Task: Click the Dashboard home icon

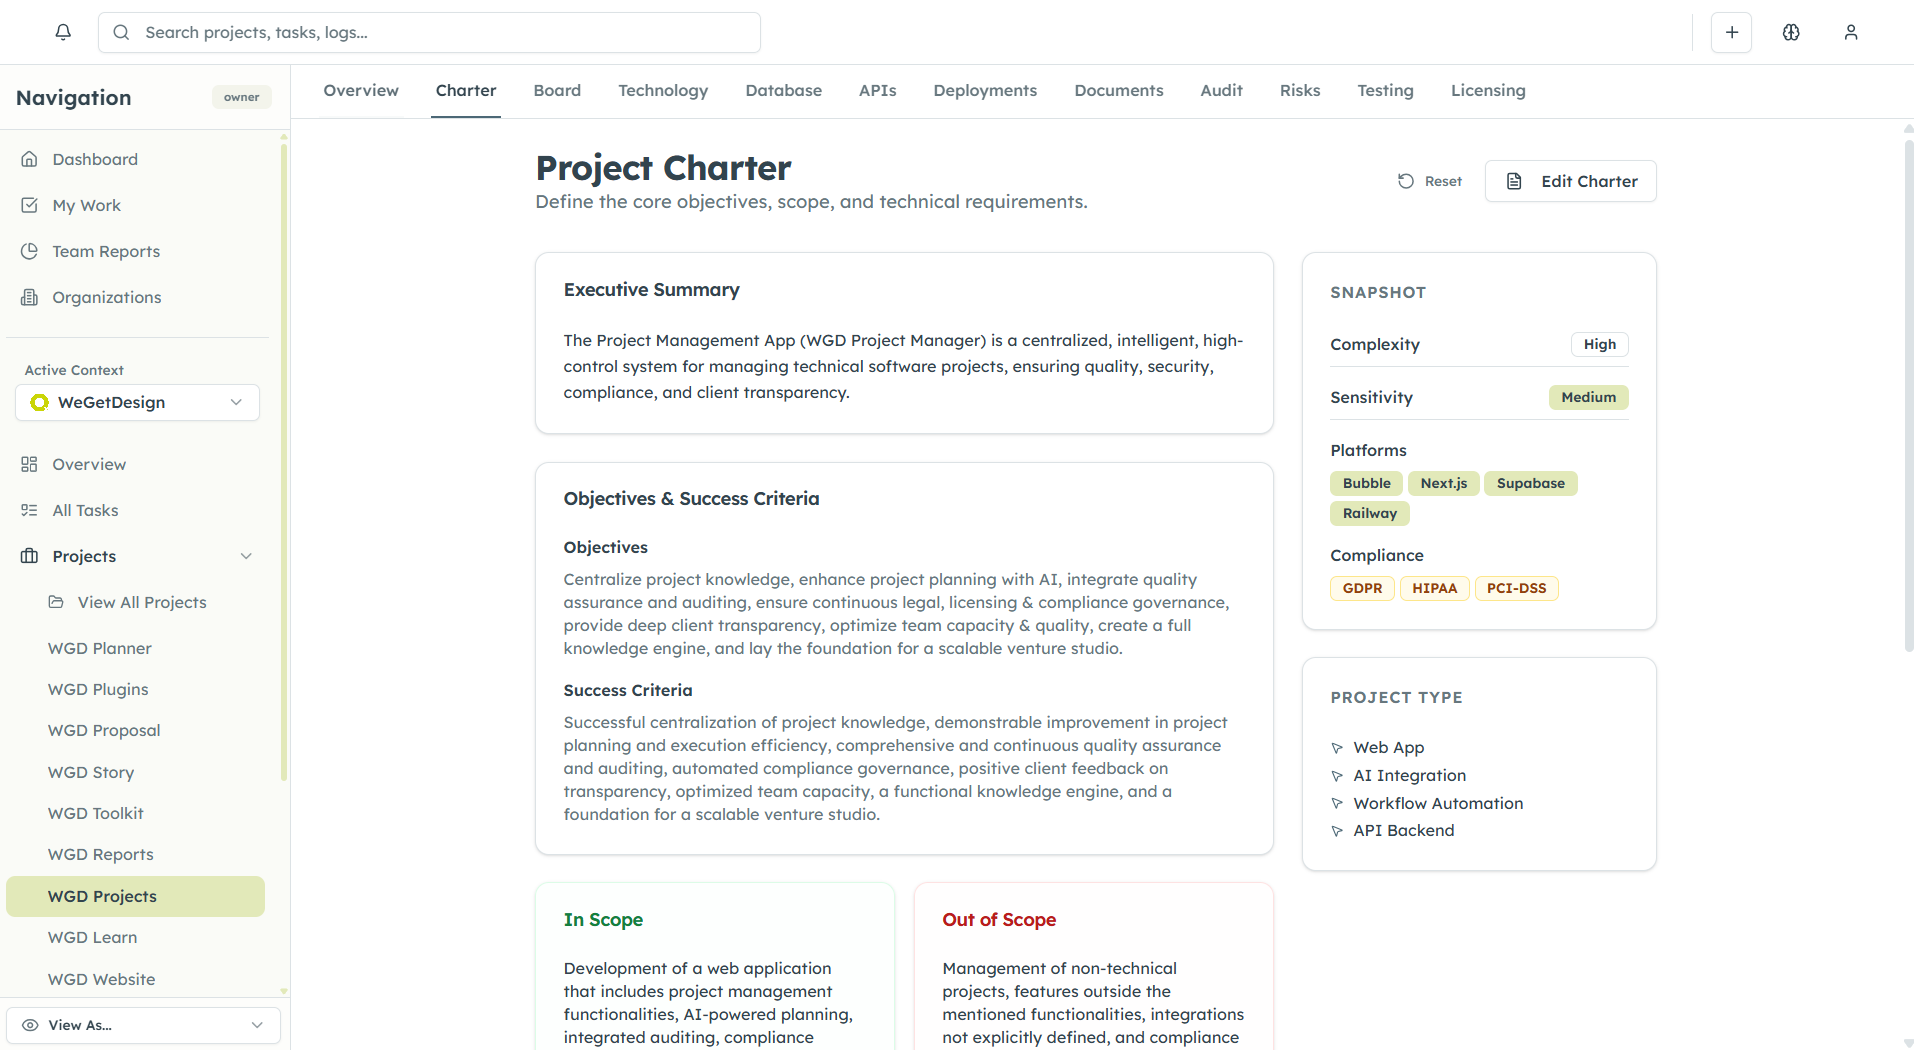Action: click(30, 159)
